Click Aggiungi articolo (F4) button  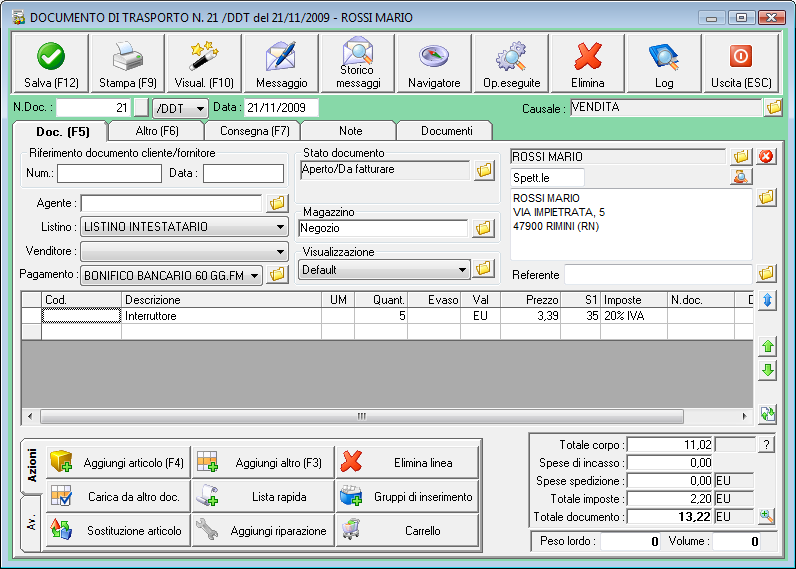pyautogui.click(x=117, y=463)
